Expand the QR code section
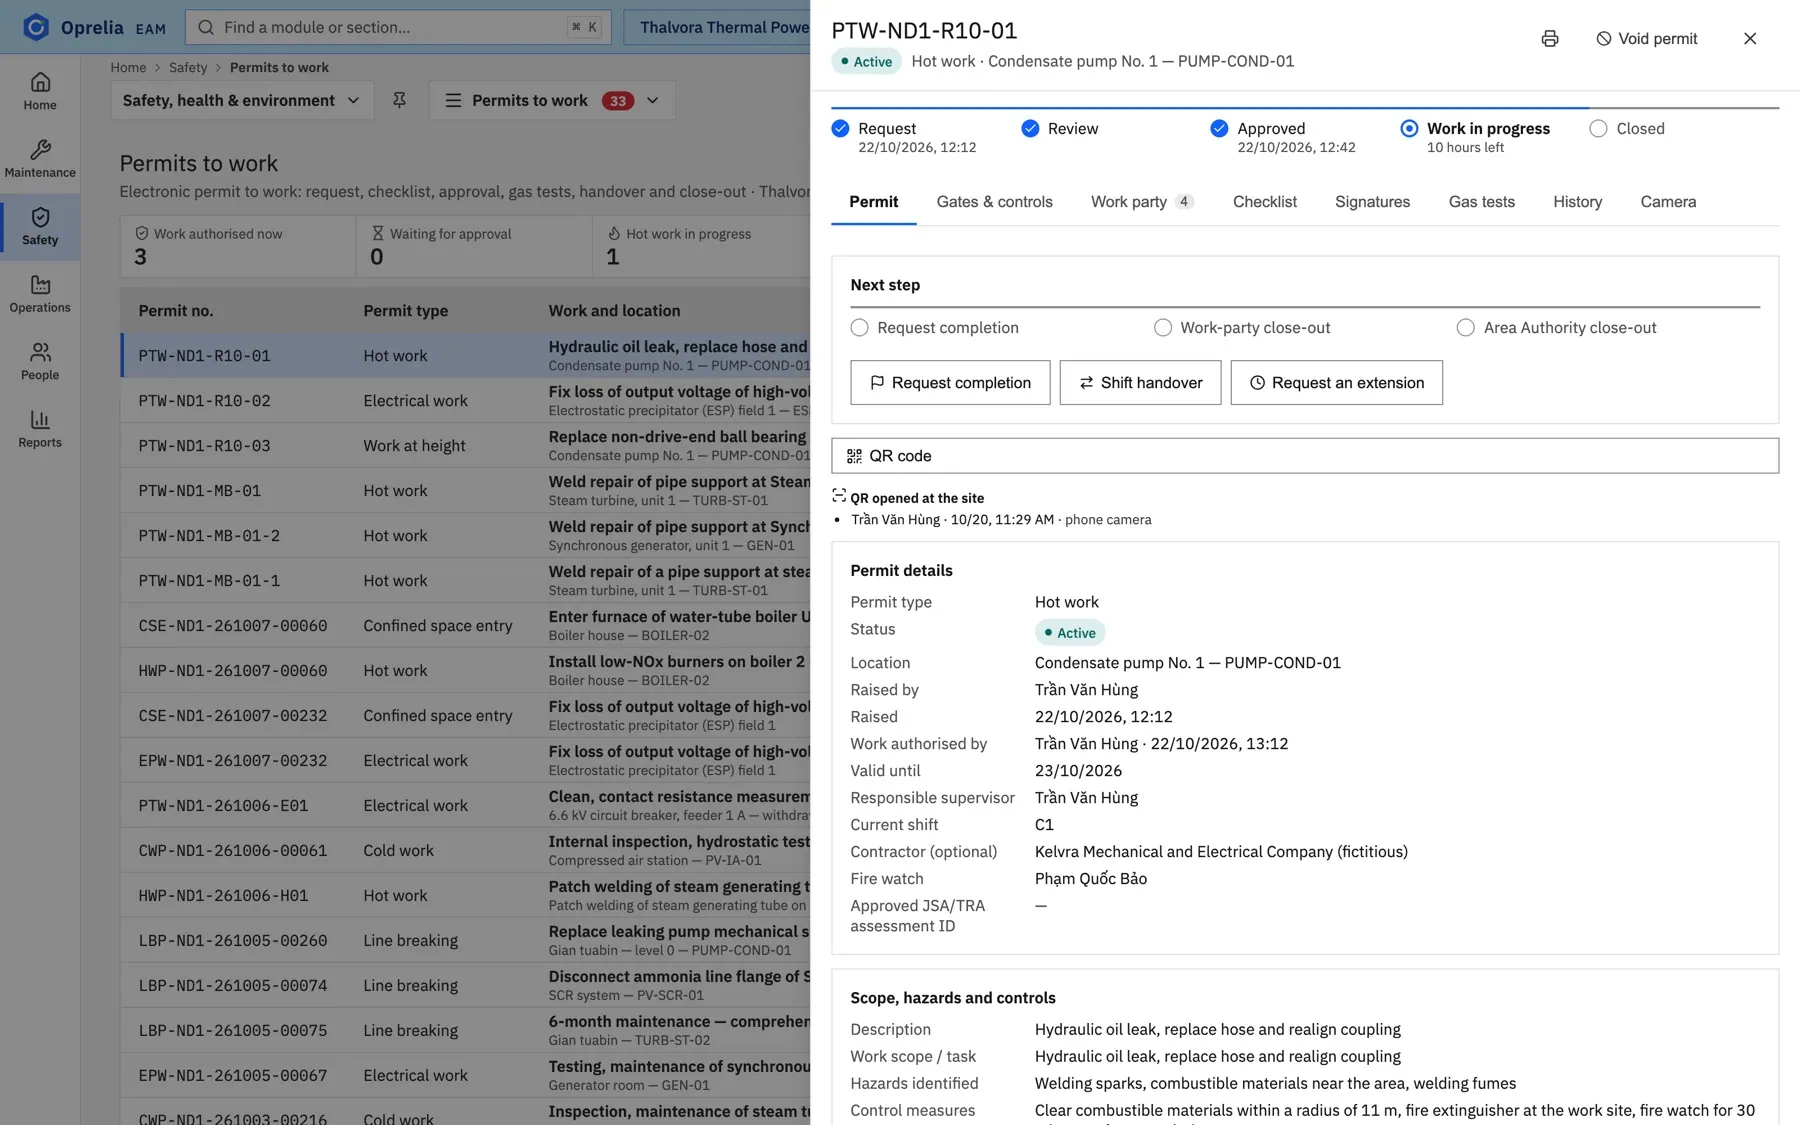1800x1125 pixels. point(1305,456)
